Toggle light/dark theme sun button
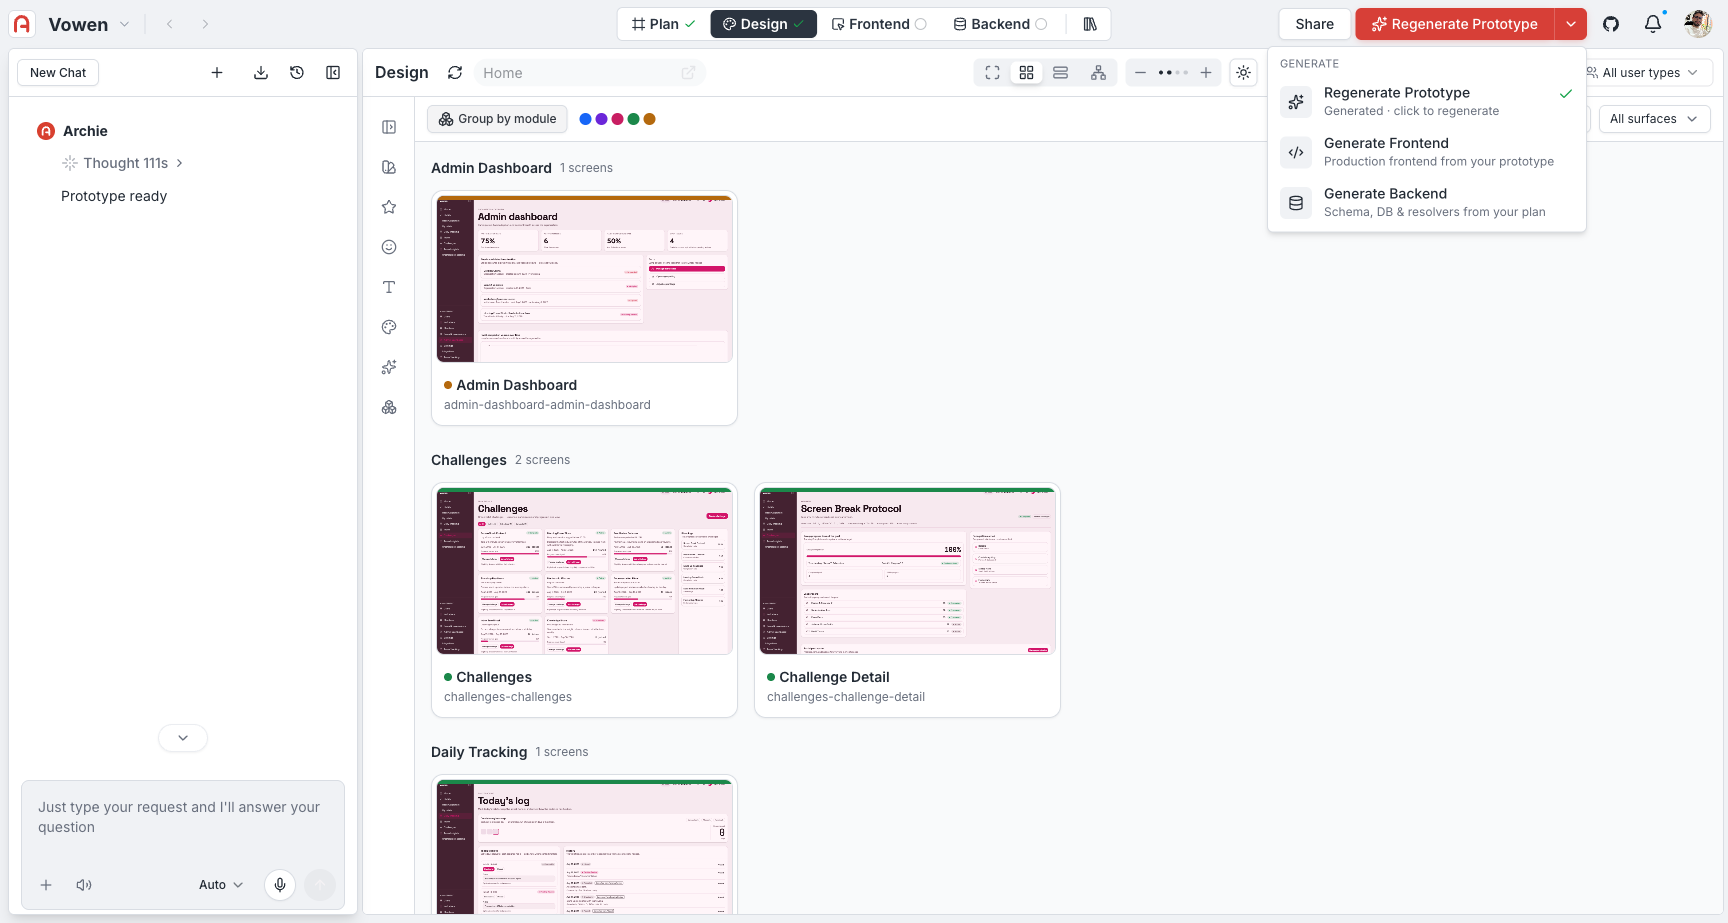The height and width of the screenshot is (923, 1728). 1243,73
